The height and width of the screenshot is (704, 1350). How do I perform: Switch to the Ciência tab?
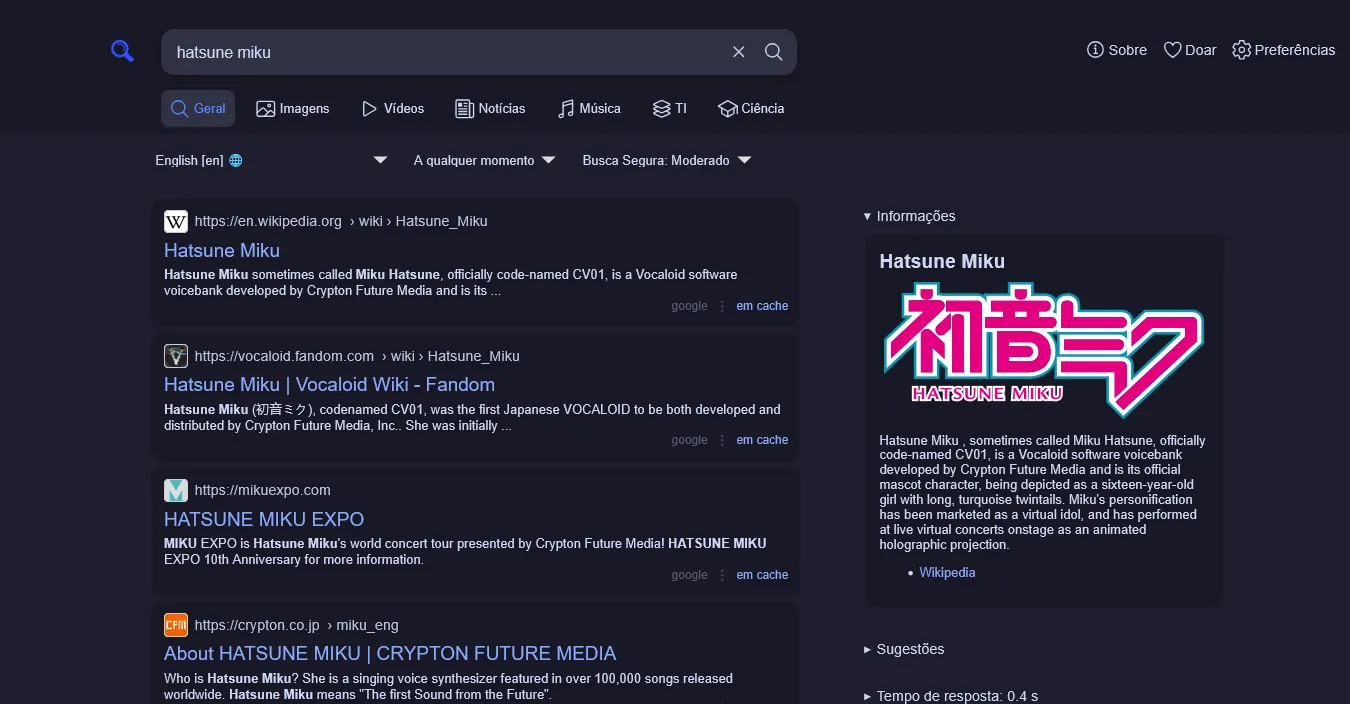751,108
